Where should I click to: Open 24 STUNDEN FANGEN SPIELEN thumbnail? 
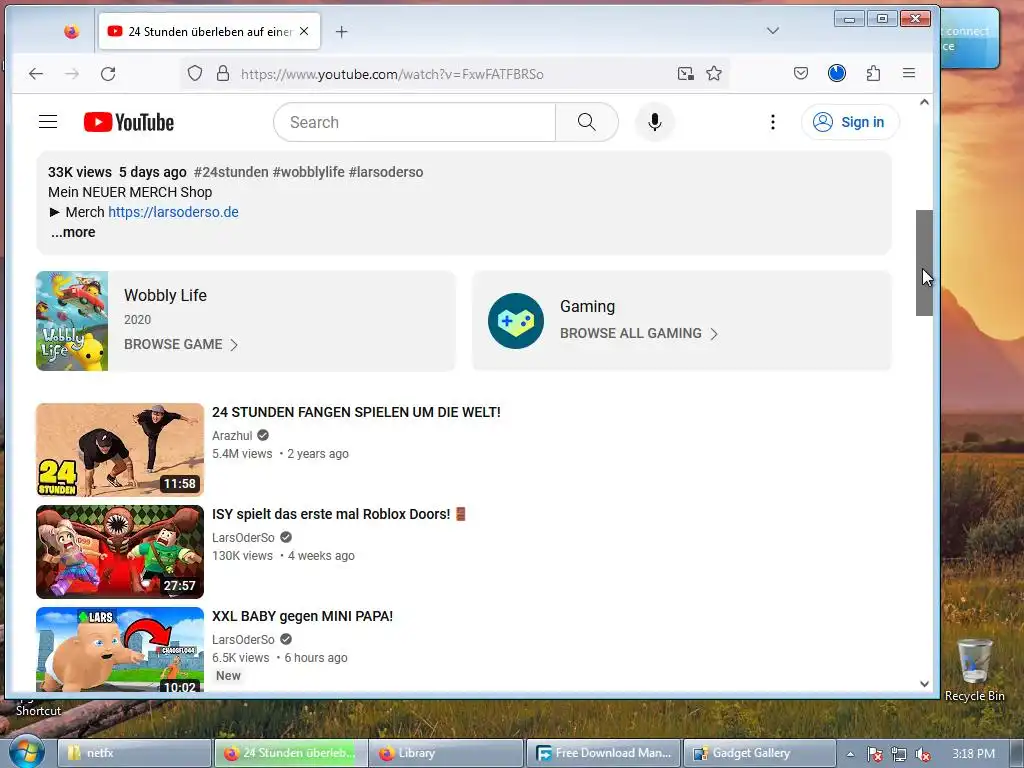pyautogui.click(x=120, y=450)
